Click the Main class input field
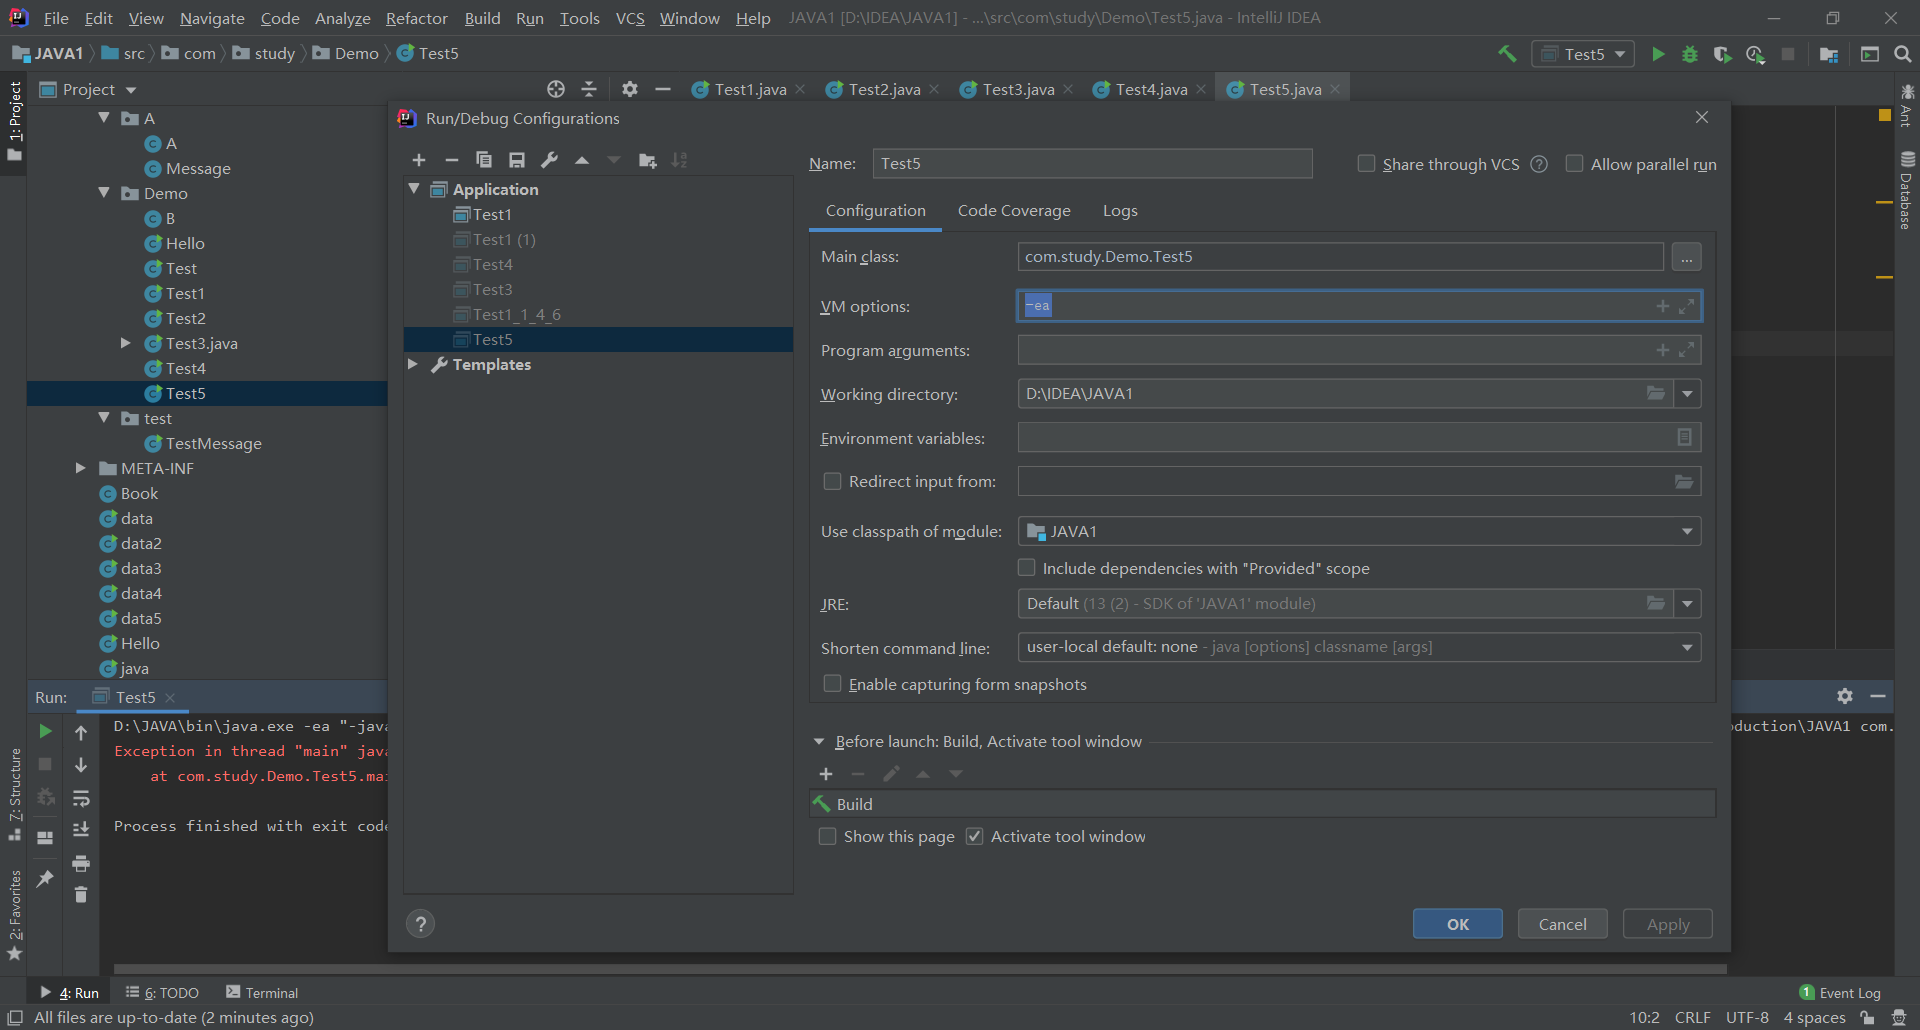 pyautogui.click(x=1341, y=257)
